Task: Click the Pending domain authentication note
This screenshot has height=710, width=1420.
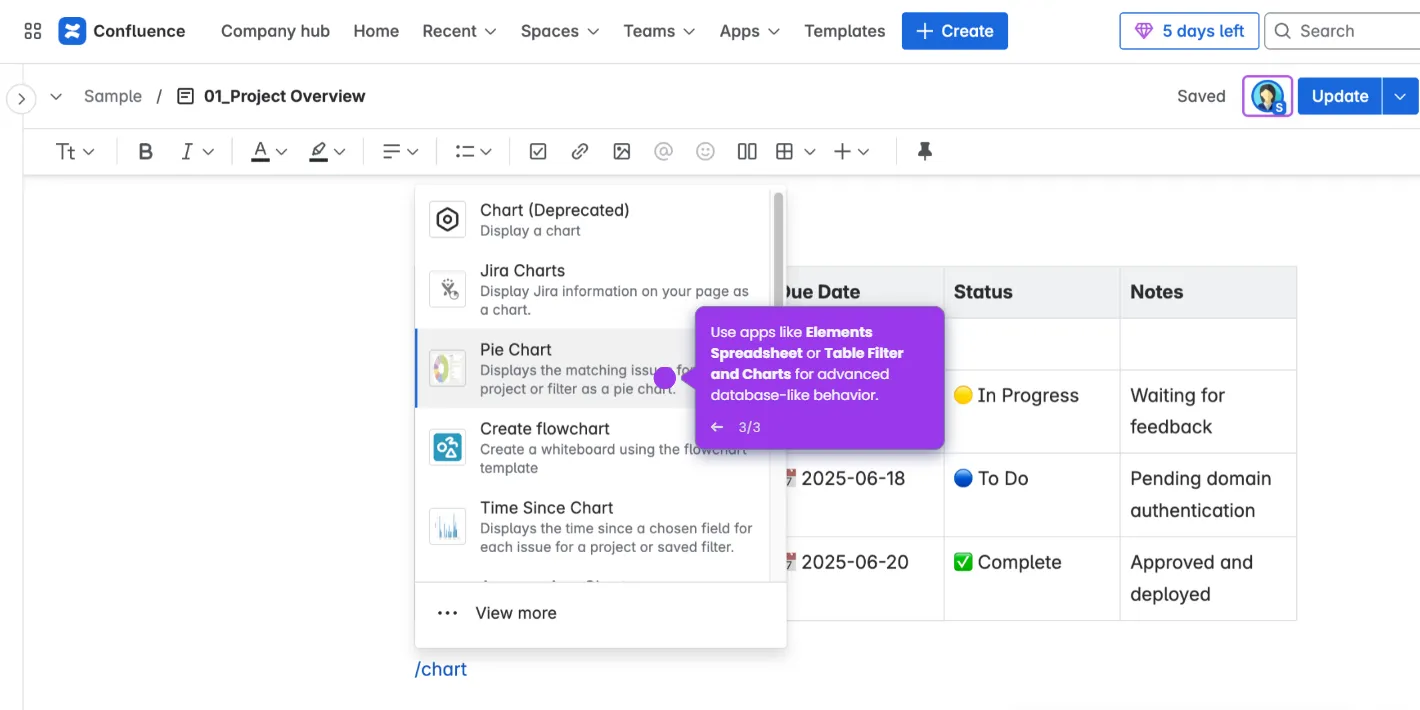Action: pyautogui.click(x=1200, y=494)
